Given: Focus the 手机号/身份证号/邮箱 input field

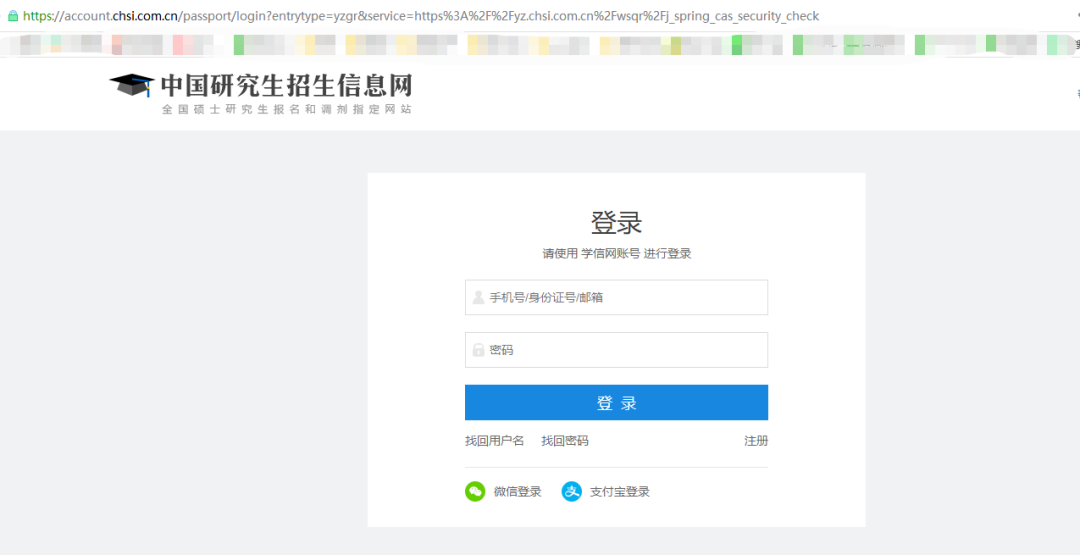Looking at the screenshot, I should tap(625, 298).
